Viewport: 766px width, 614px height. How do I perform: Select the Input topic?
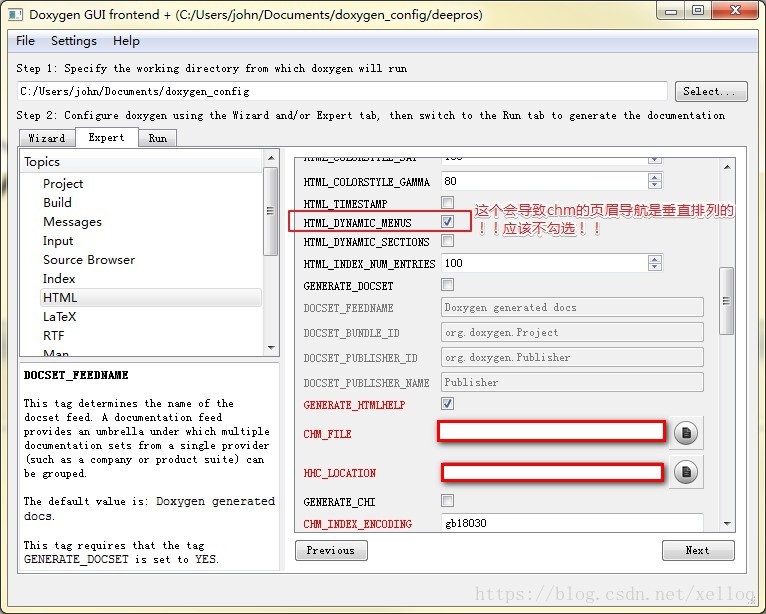pyautogui.click(x=58, y=241)
